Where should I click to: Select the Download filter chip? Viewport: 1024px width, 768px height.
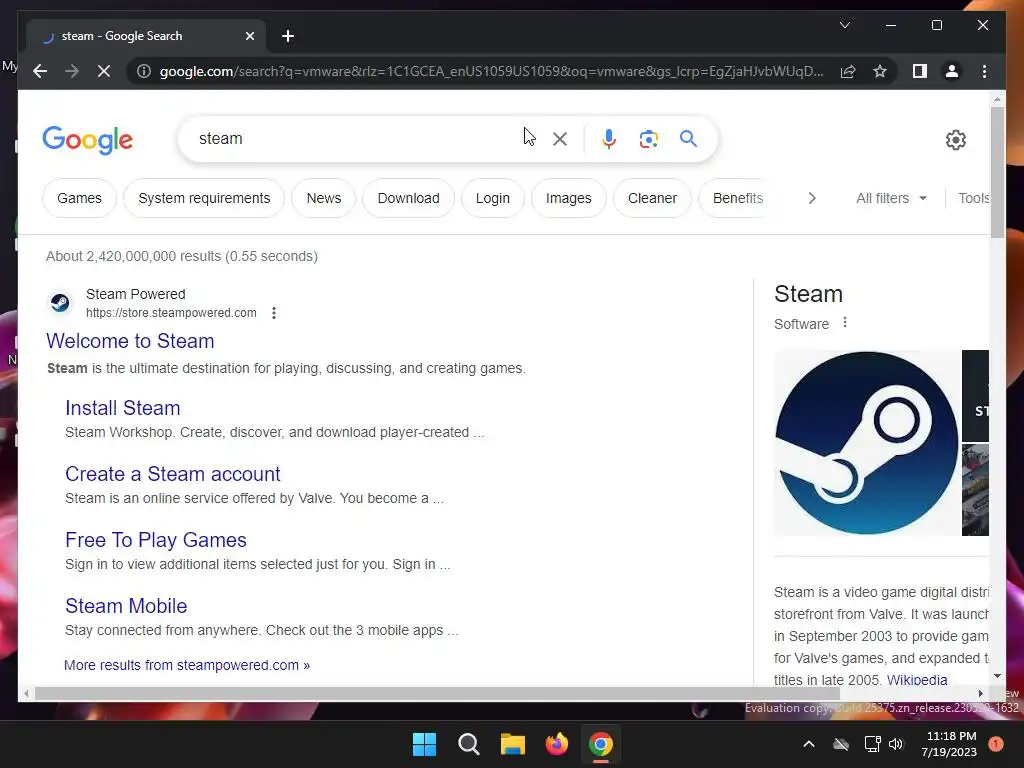tap(408, 198)
